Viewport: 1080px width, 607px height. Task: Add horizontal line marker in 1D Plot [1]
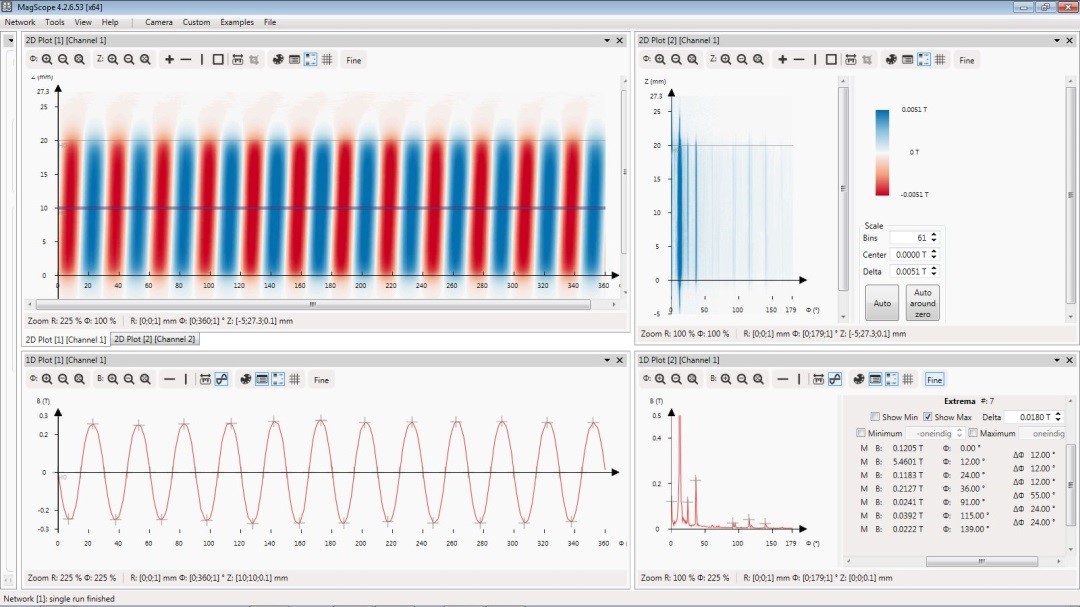(x=169, y=379)
